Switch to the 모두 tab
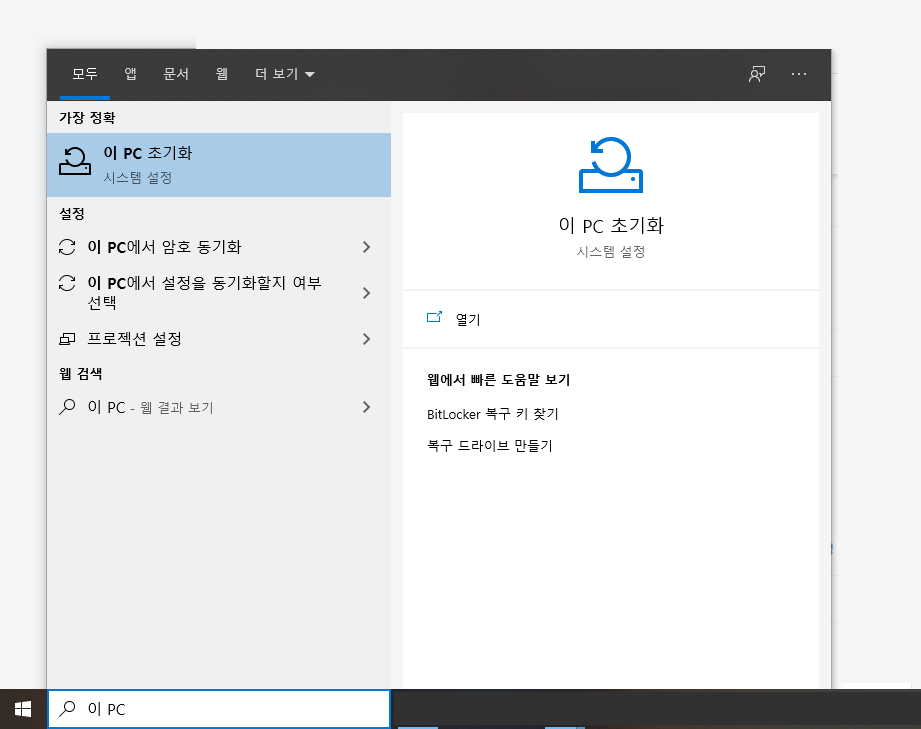The width and height of the screenshot is (921, 729). pyautogui.click(x=85, y=74)
